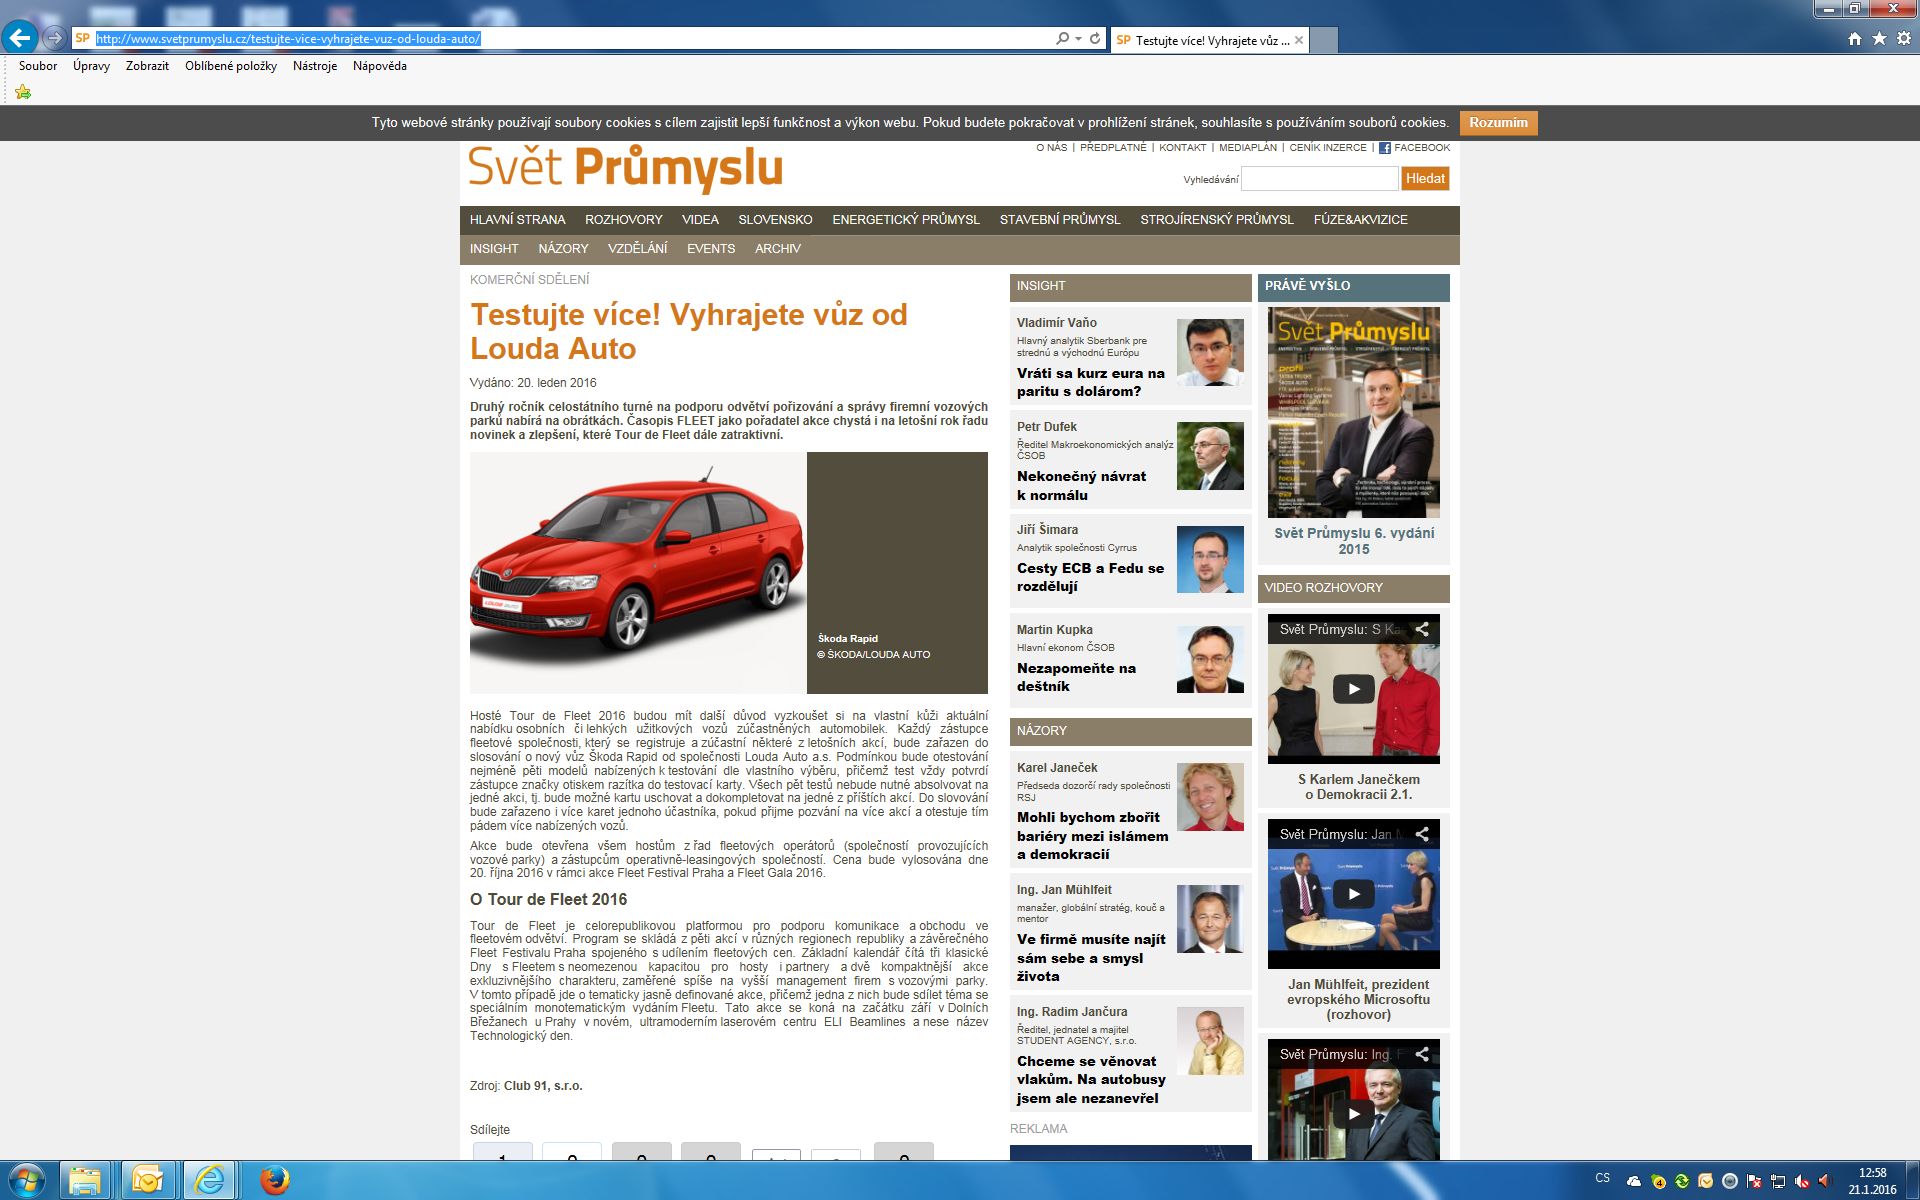Open a new blank browser tab
This screenshot has height=1200, width=1920.
pos(1324,40)
